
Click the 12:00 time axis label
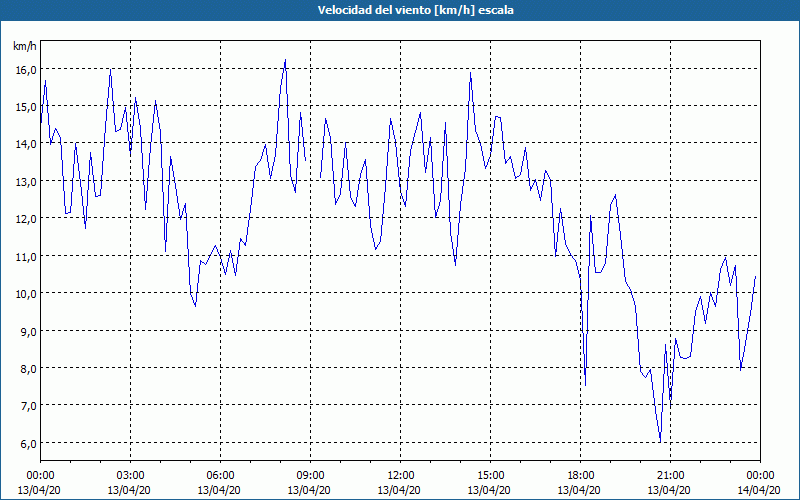pos(401,476)
